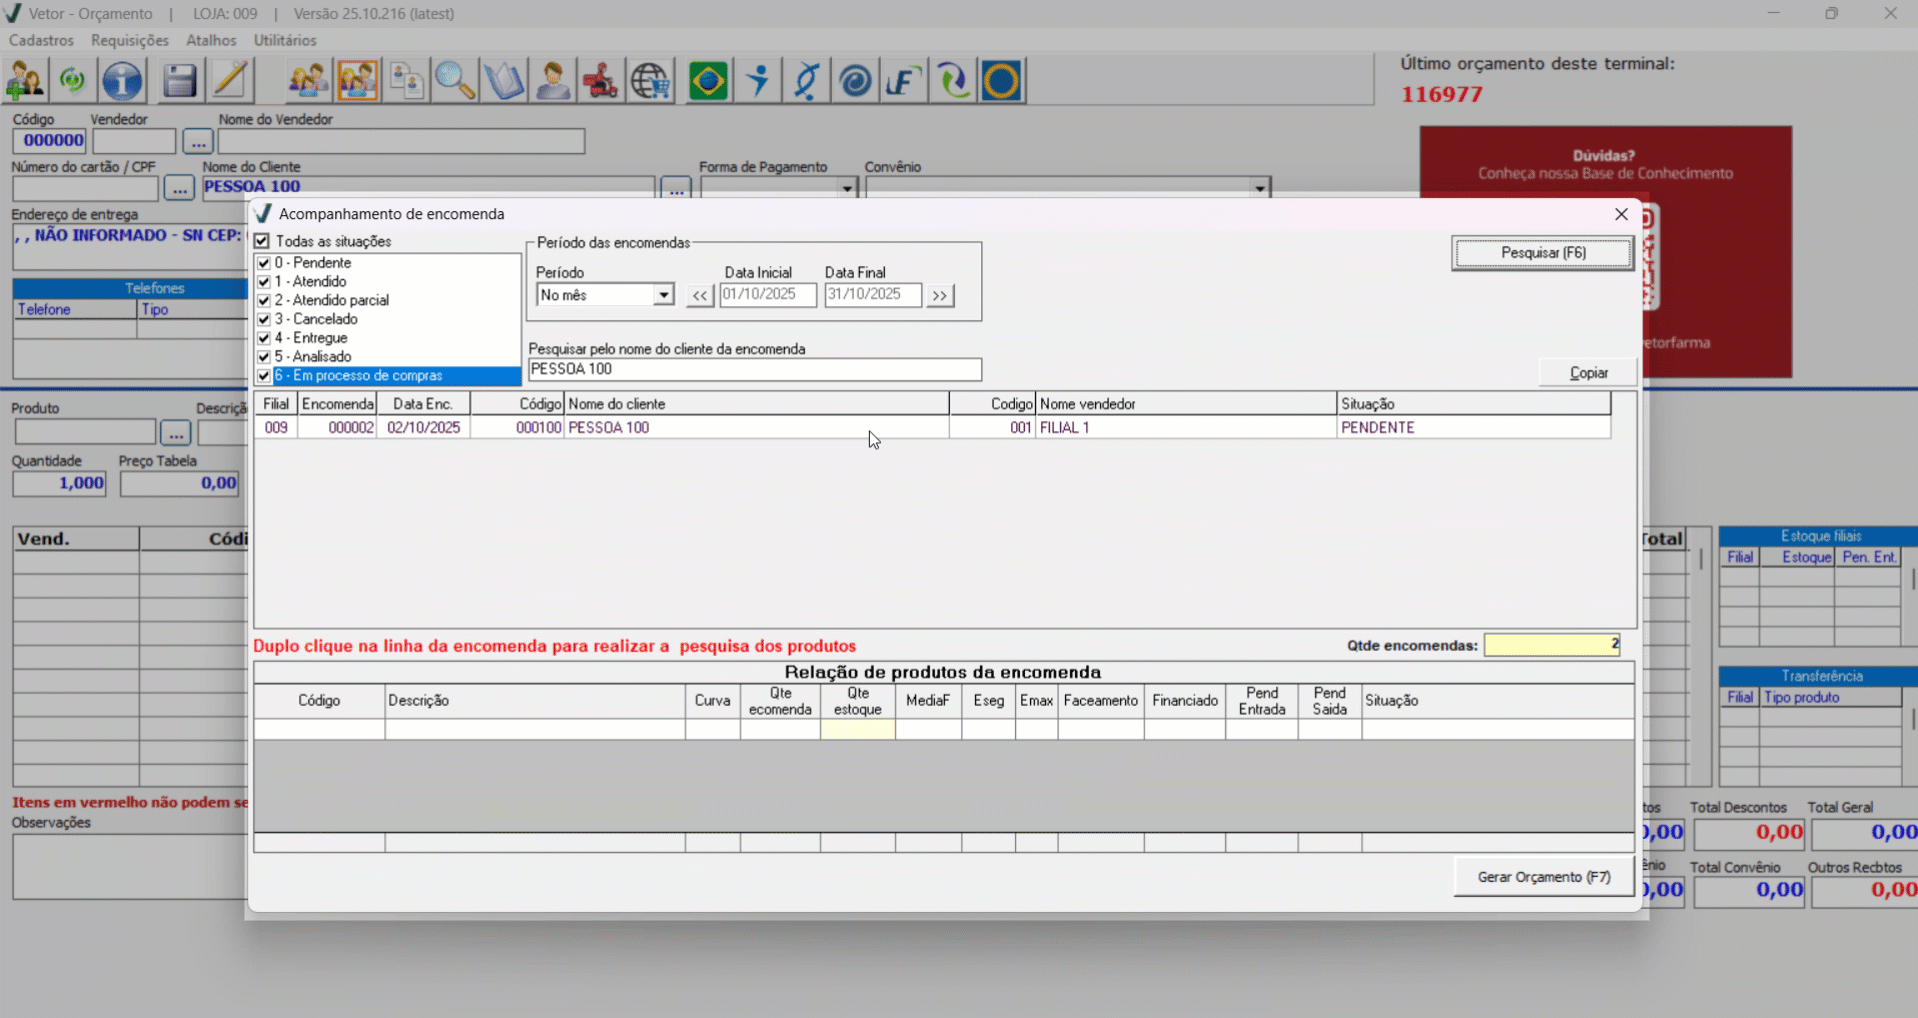1918x1018 pixels.
Task: Click the next period '>>' arrow button
Action: (x=939, y=295)
